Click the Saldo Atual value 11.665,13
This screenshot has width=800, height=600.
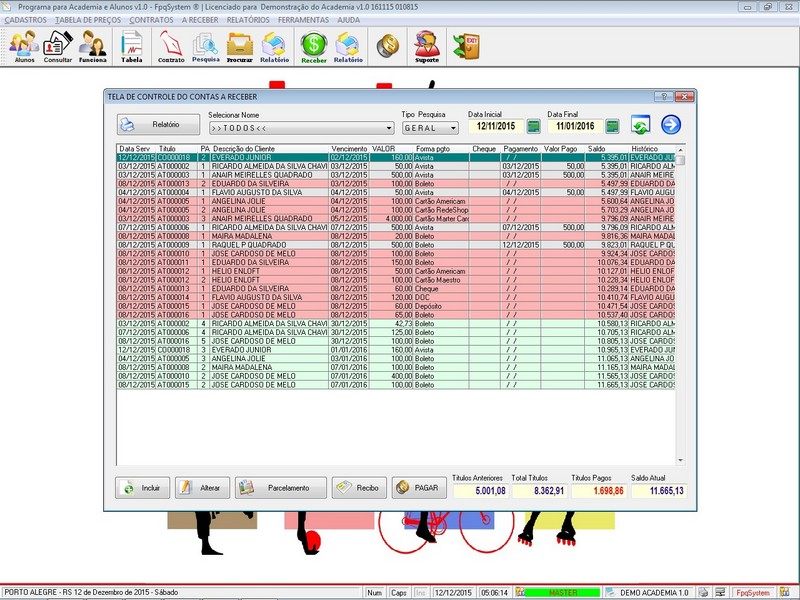coord(659,491)
